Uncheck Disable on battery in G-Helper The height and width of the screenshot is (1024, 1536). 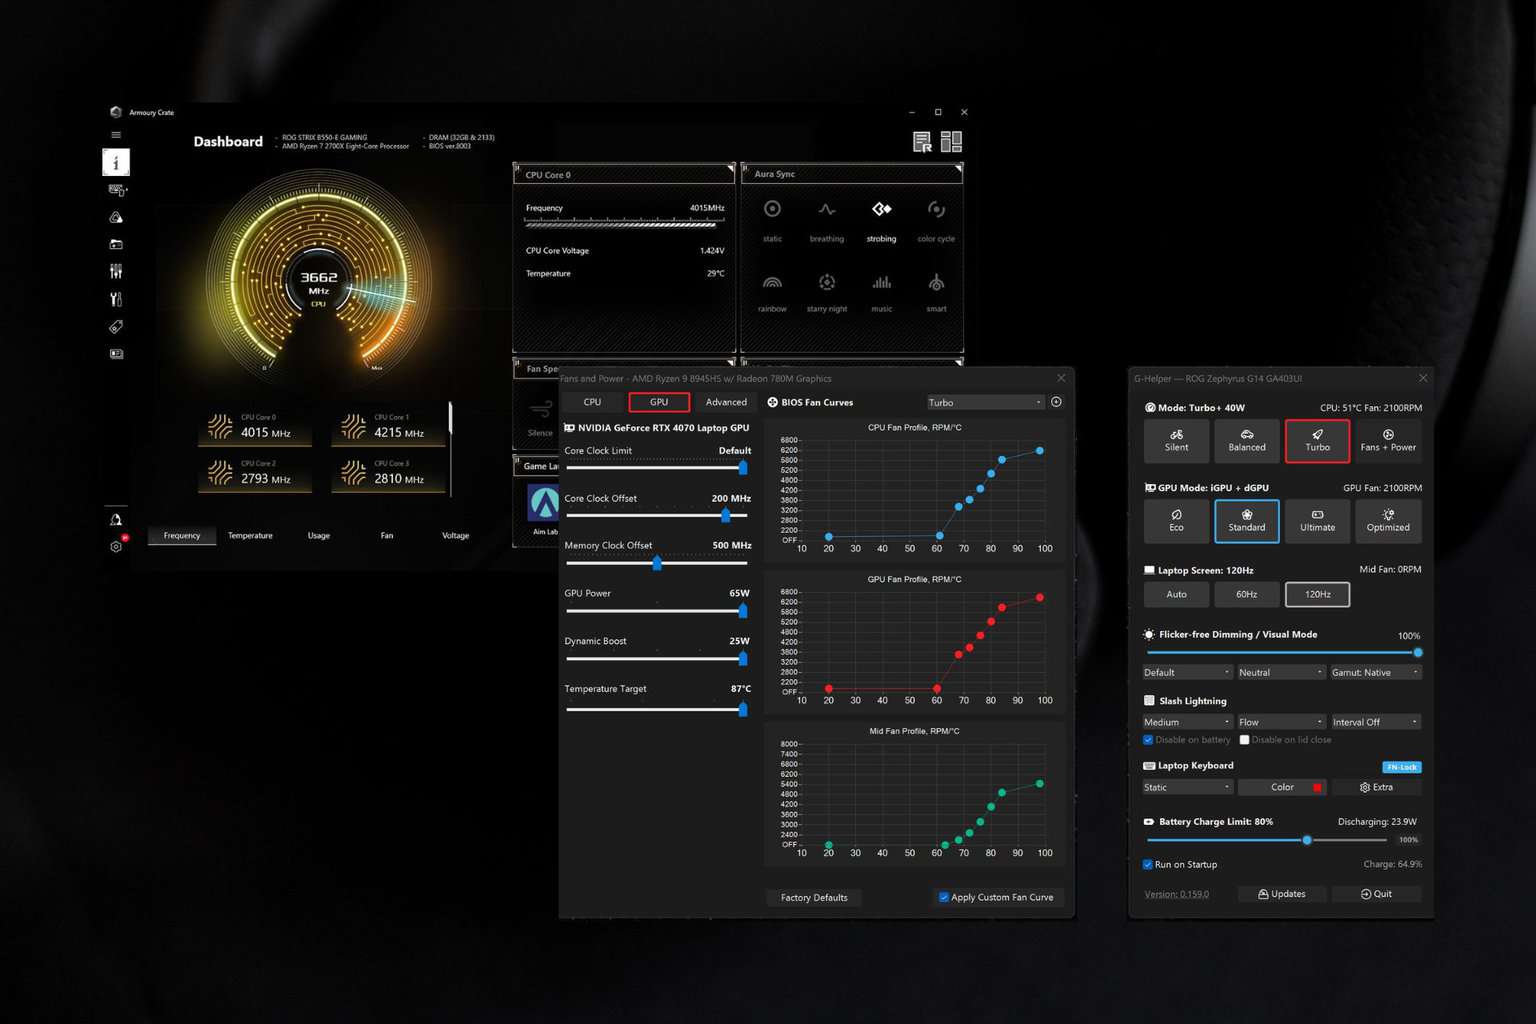[x=1148, y=740]
